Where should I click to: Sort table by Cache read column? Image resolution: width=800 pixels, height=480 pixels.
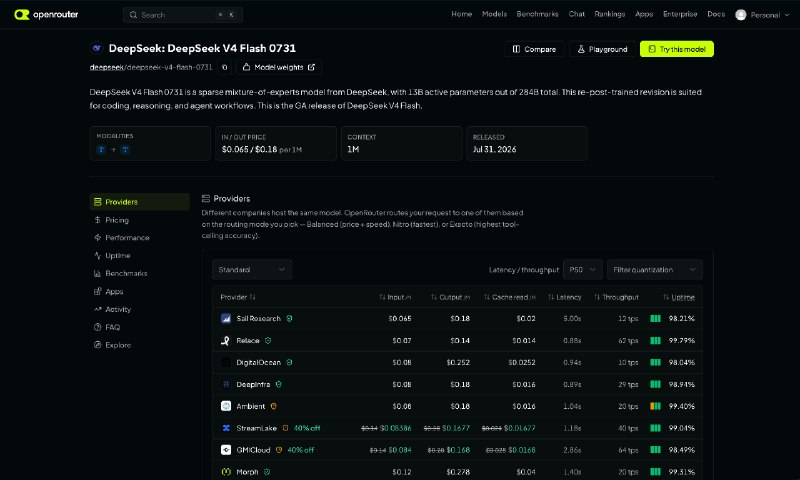coord(510,297)
